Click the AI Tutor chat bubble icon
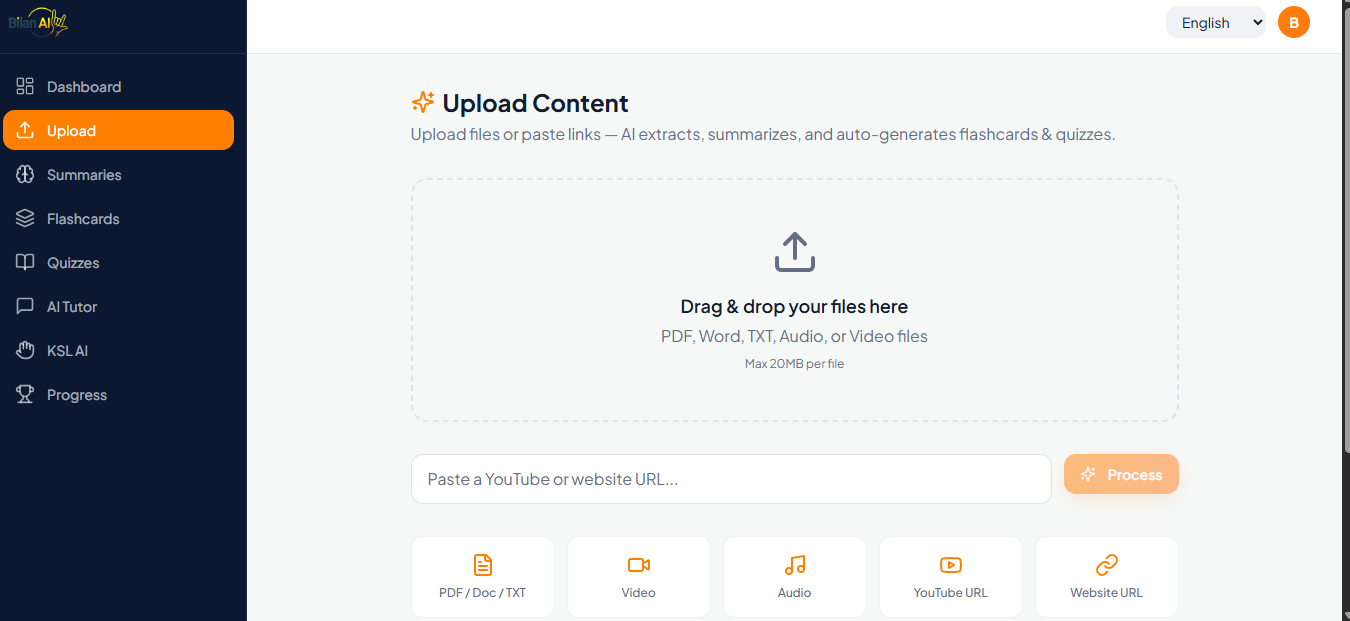 click(25, 307)
